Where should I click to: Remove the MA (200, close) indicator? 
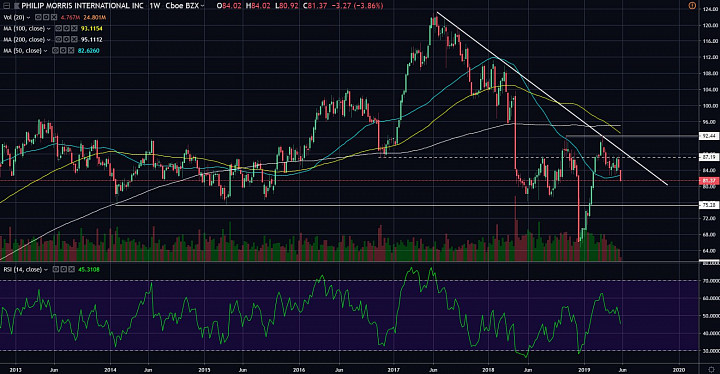point(74,40)
